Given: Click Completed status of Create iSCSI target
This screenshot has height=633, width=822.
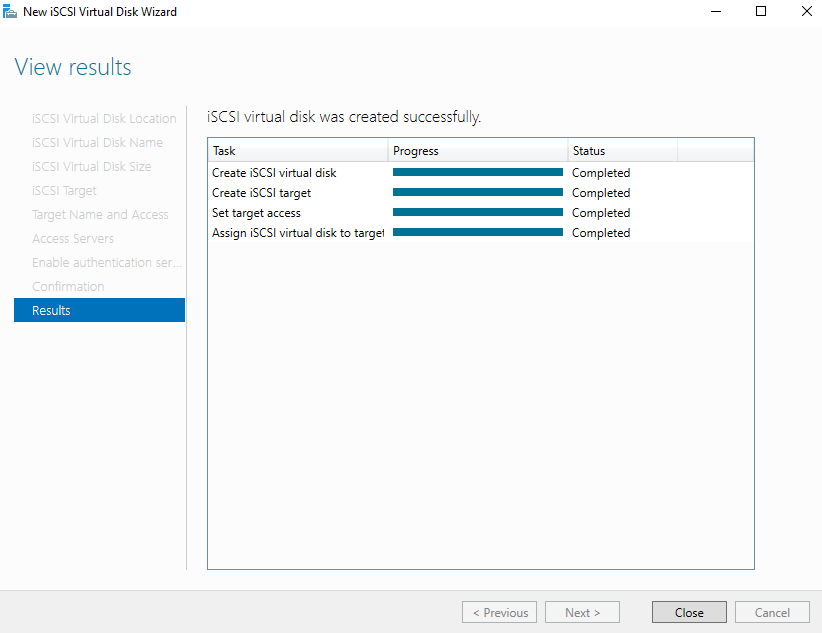Looking at the screenshot, I should pos(601,192).
